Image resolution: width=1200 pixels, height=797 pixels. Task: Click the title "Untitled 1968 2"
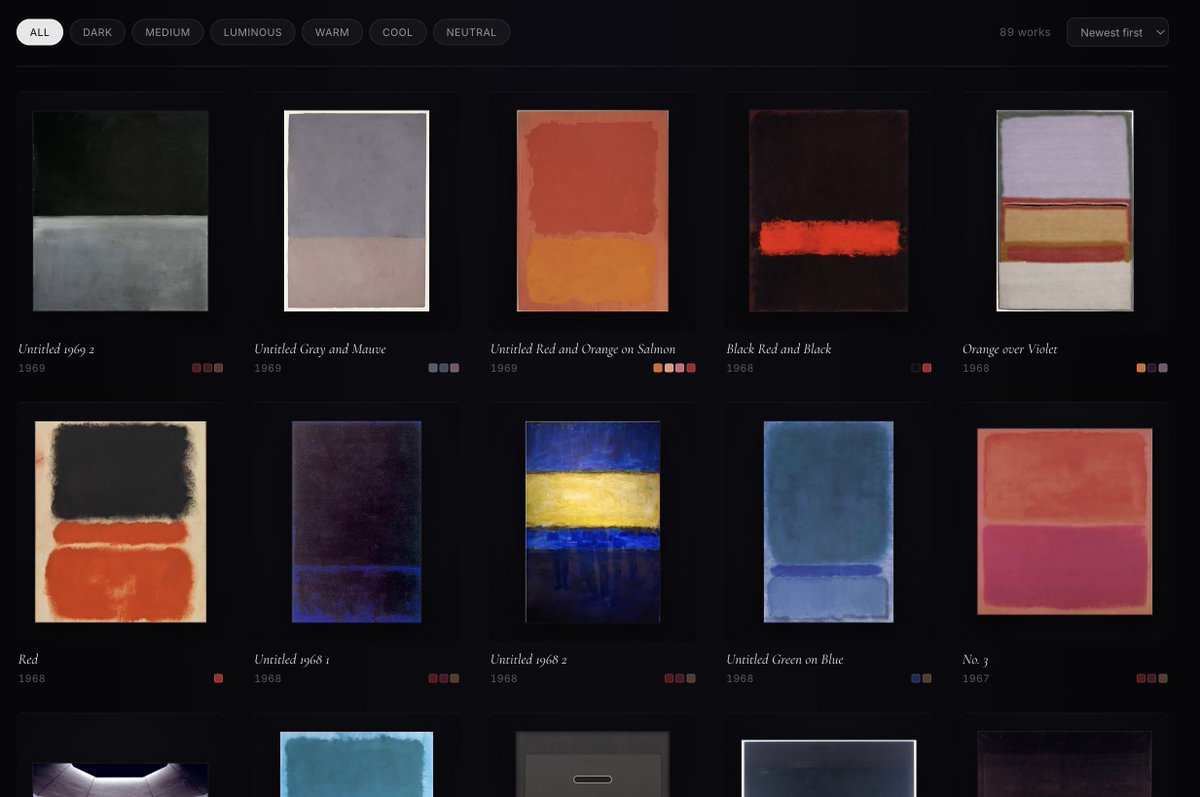click(529, 660)
